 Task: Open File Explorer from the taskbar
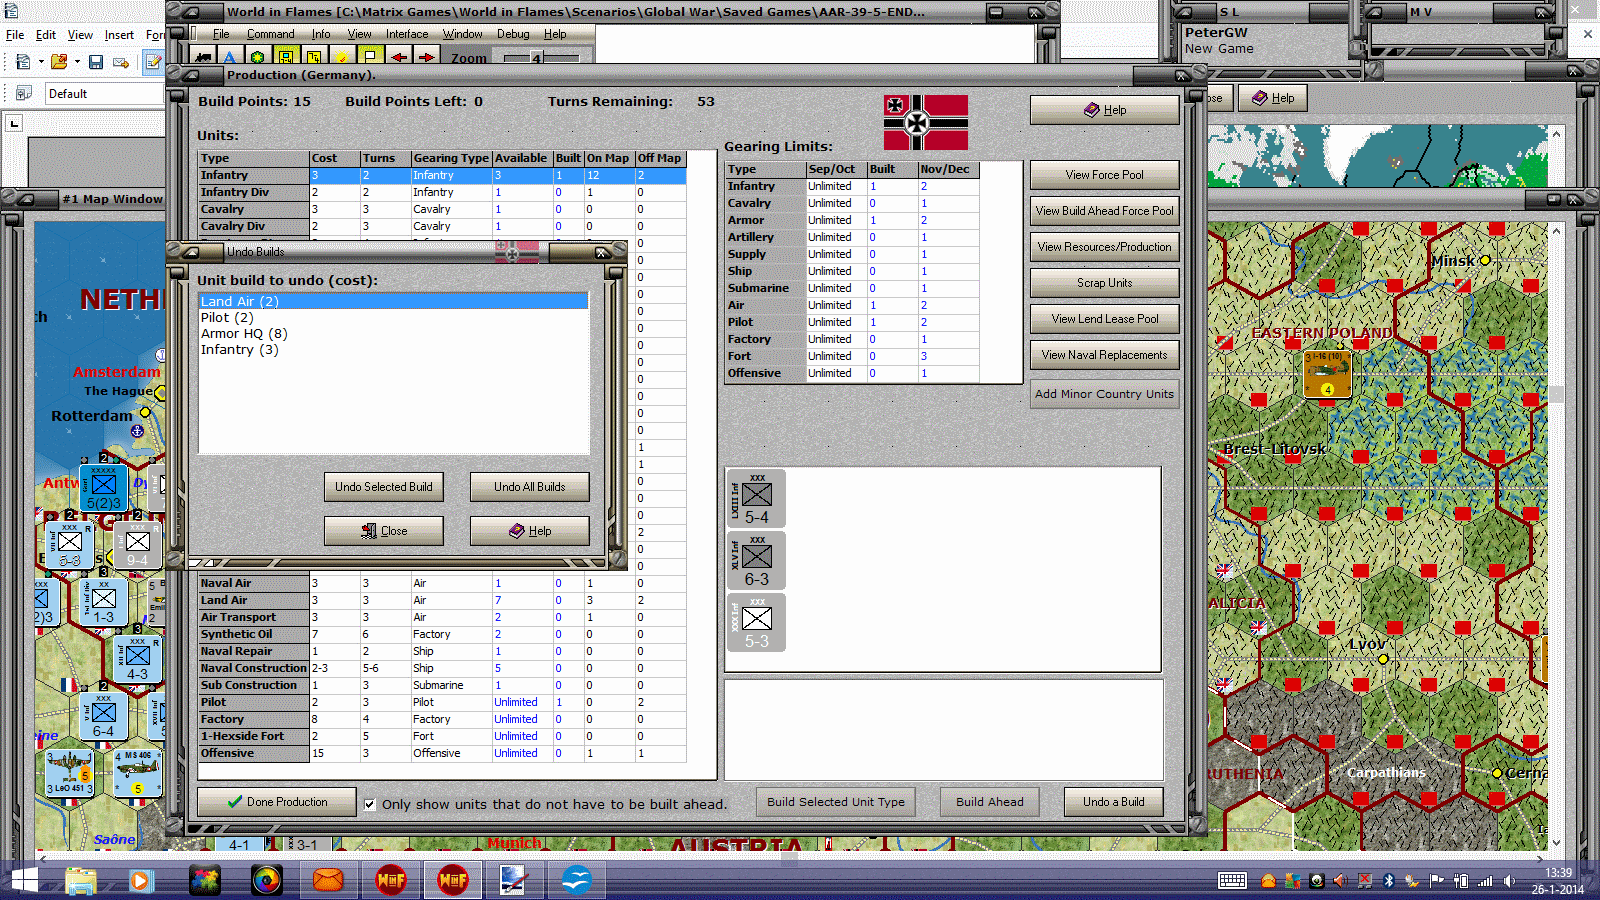(81, 880)
